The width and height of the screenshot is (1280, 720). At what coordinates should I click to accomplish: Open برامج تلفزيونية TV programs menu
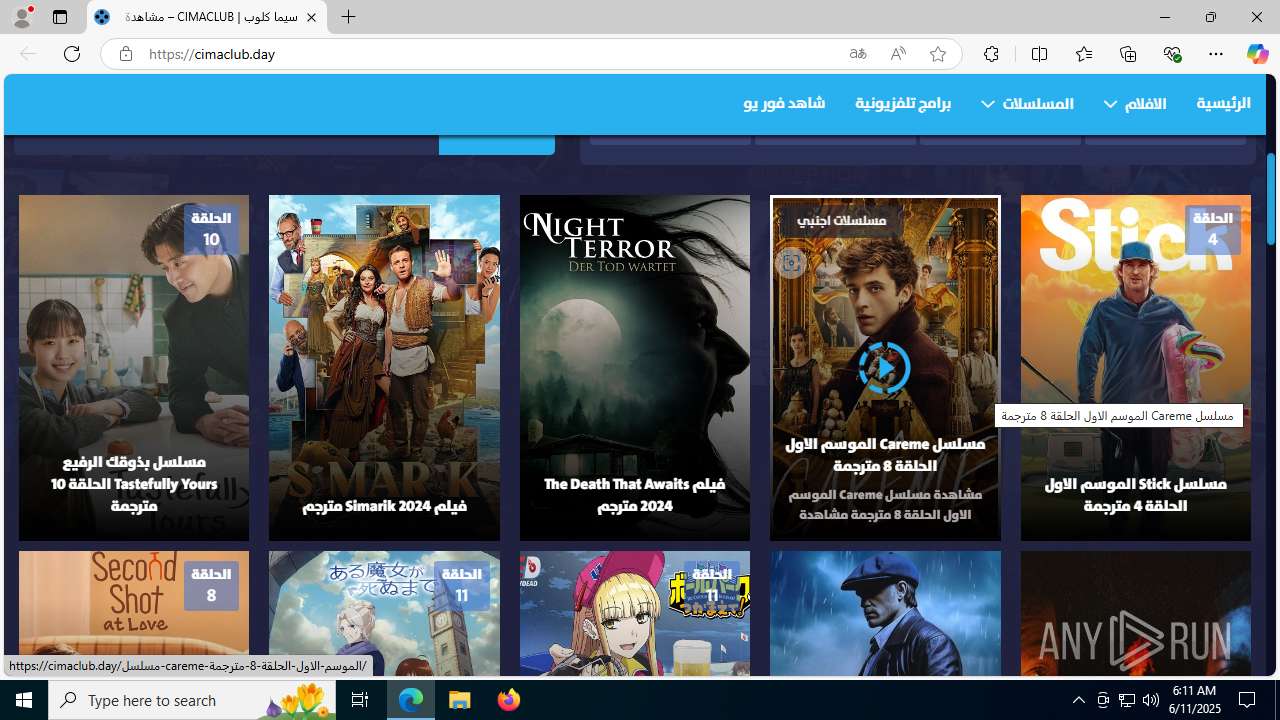903,104
